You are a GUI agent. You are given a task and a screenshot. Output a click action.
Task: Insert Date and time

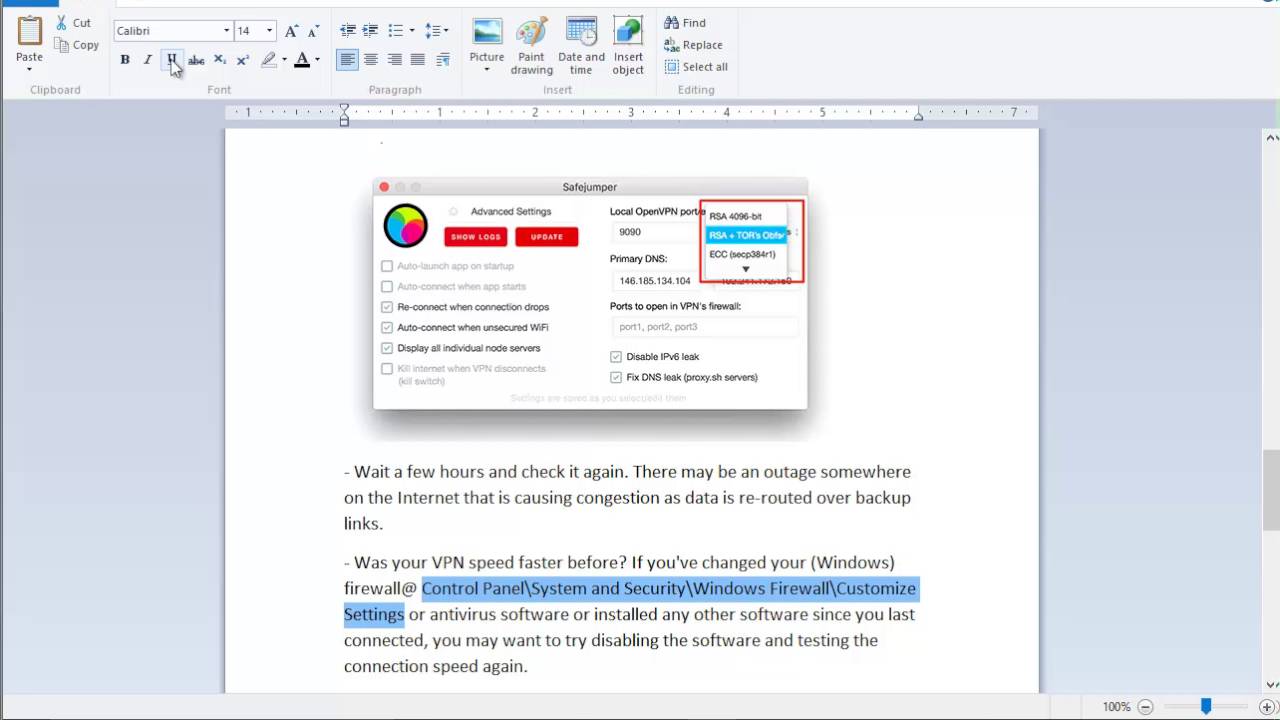tap(581, 45)
